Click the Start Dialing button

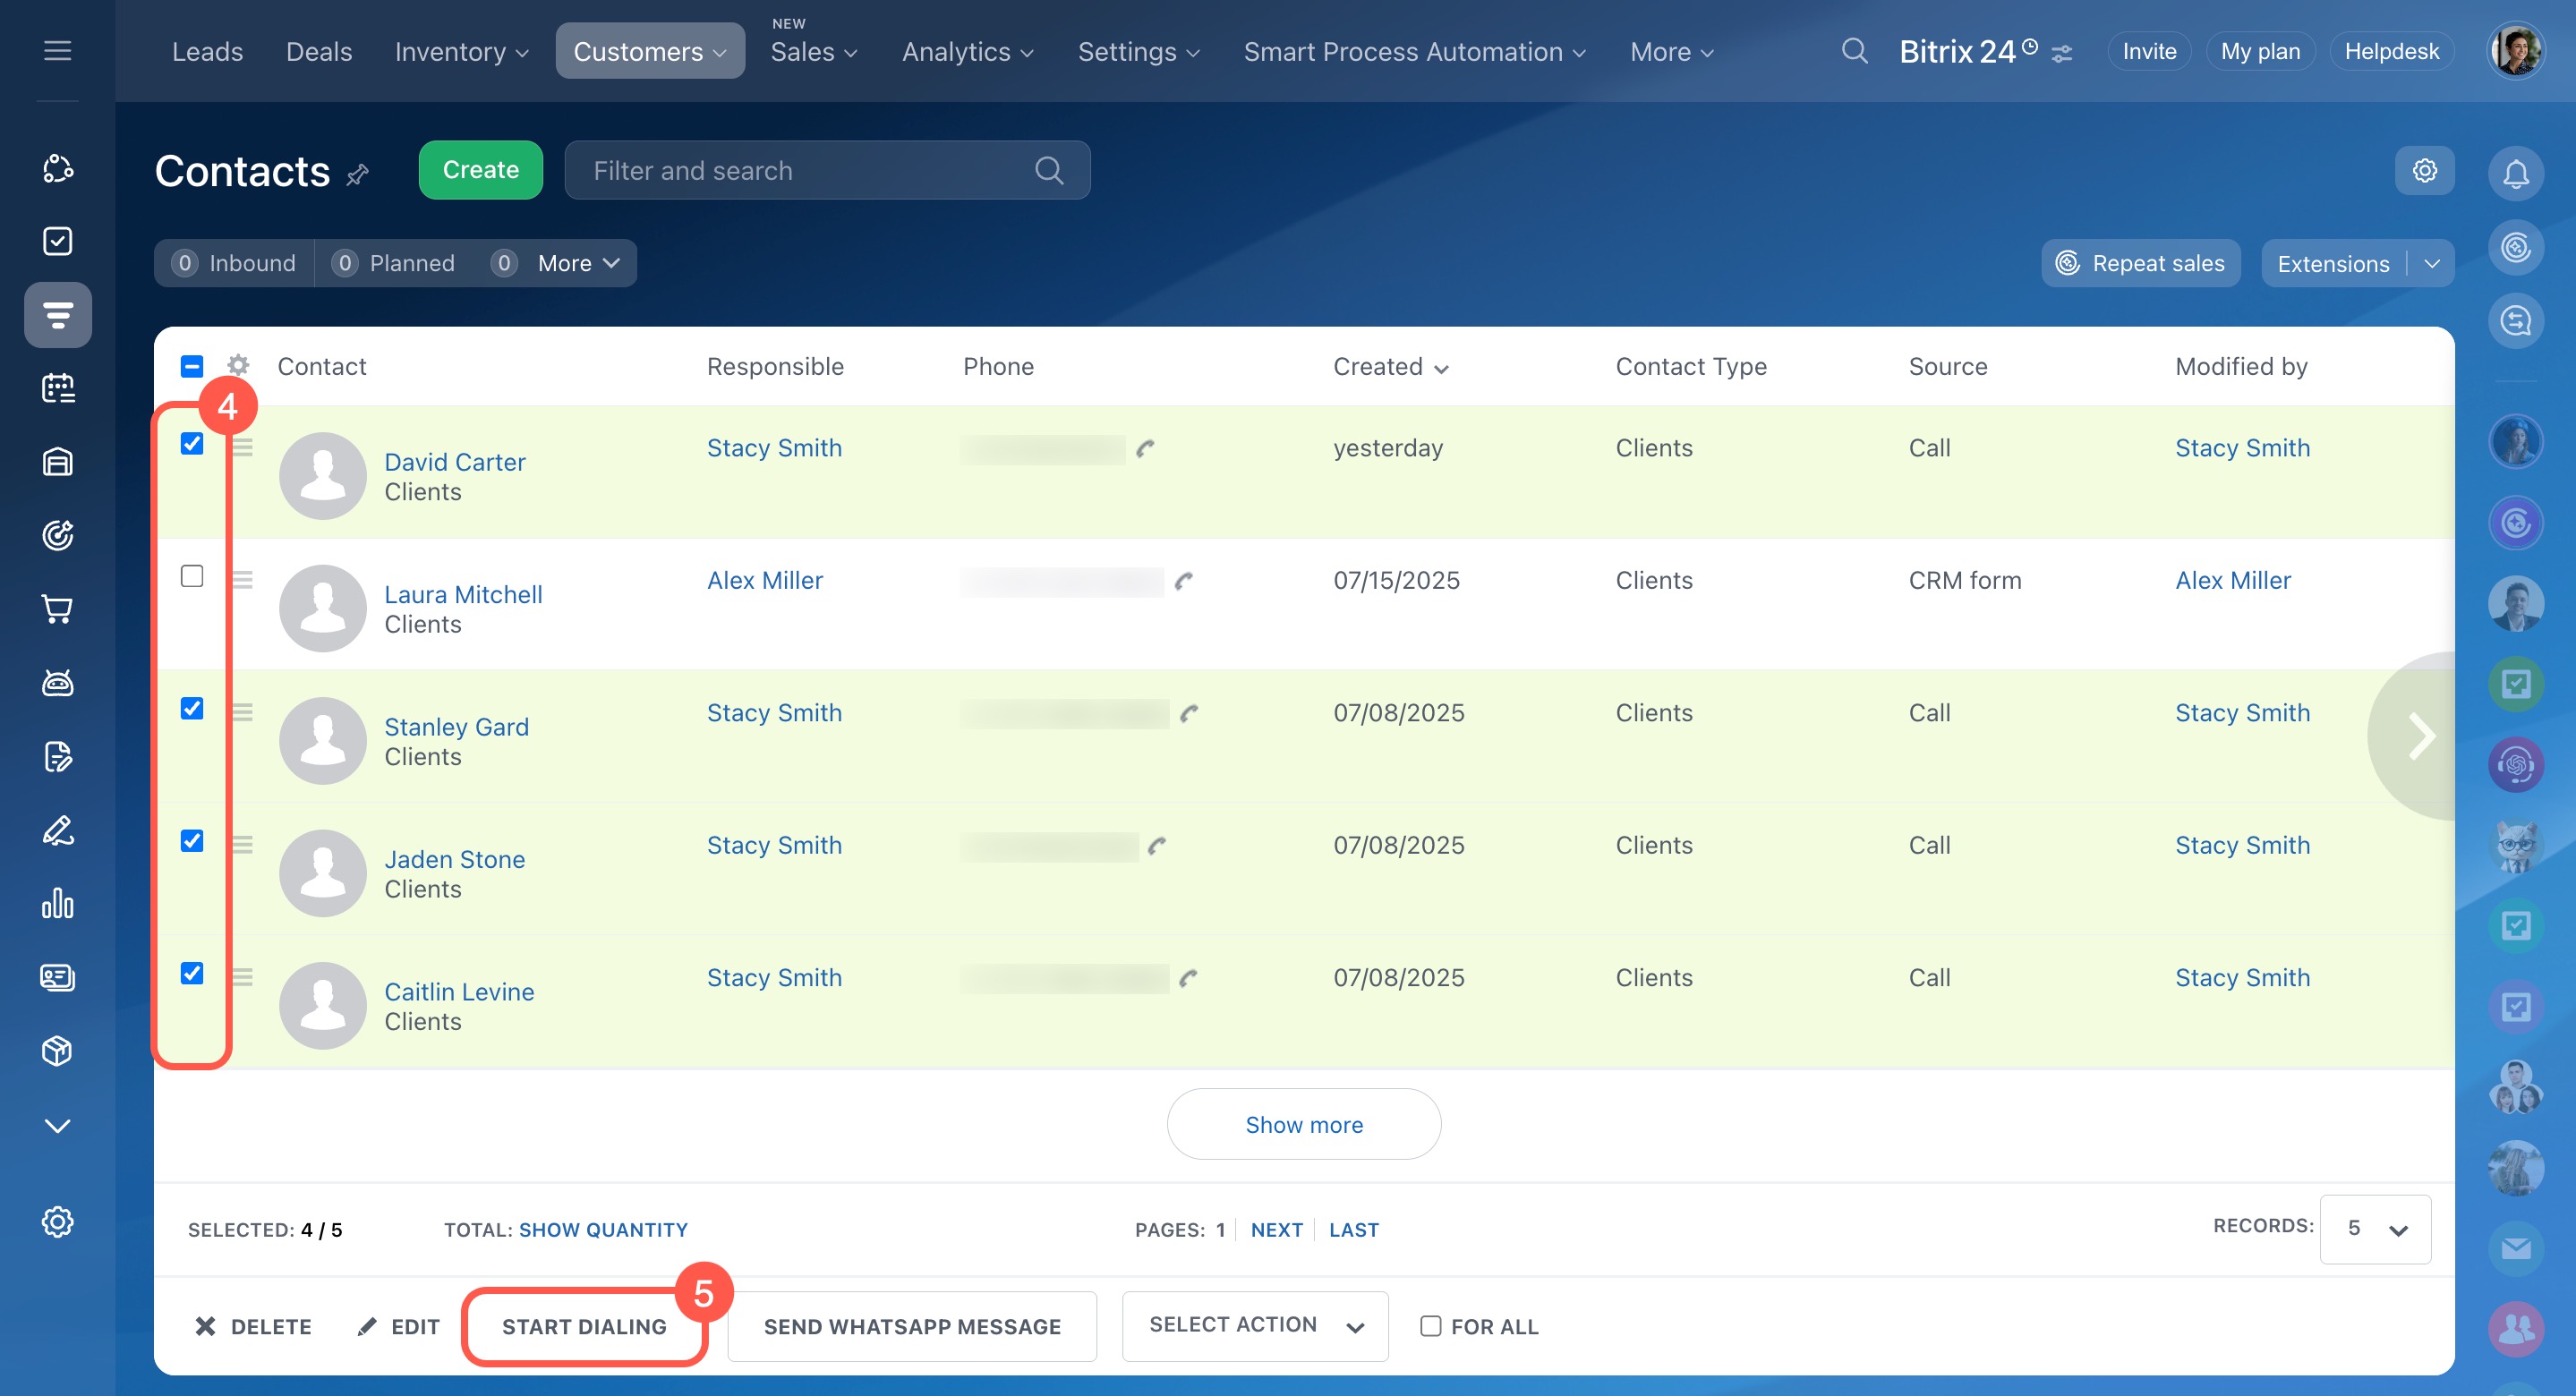[x=584, y=1326]
